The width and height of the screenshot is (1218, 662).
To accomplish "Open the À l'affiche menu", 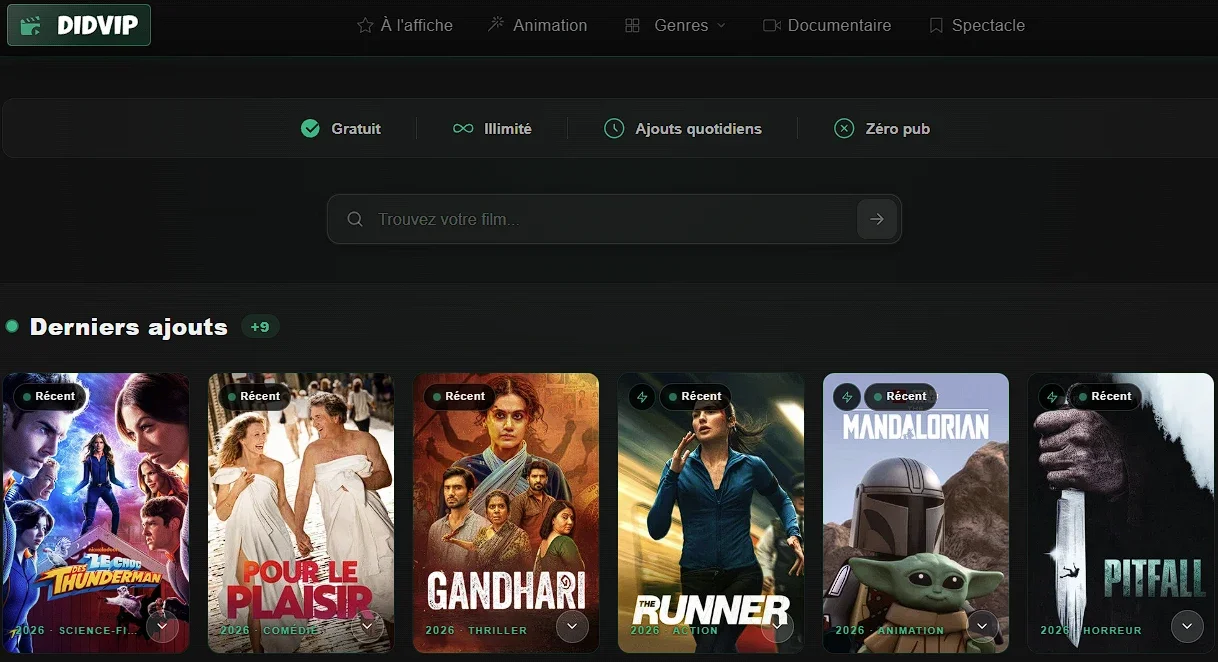I will 405,25.
